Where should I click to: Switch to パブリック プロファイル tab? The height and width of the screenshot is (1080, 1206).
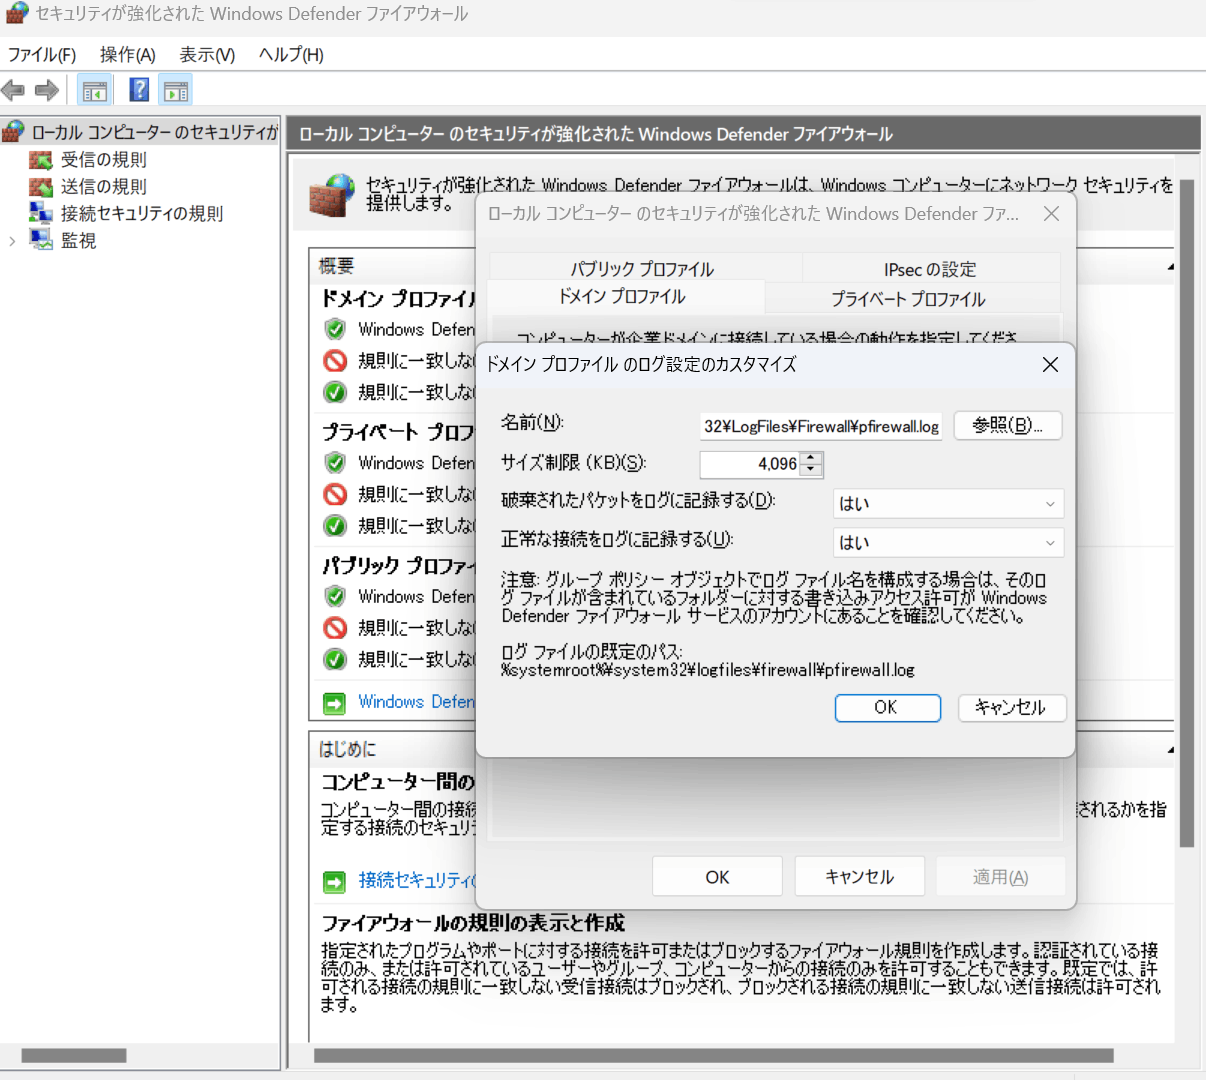click(x=643, y=269)
